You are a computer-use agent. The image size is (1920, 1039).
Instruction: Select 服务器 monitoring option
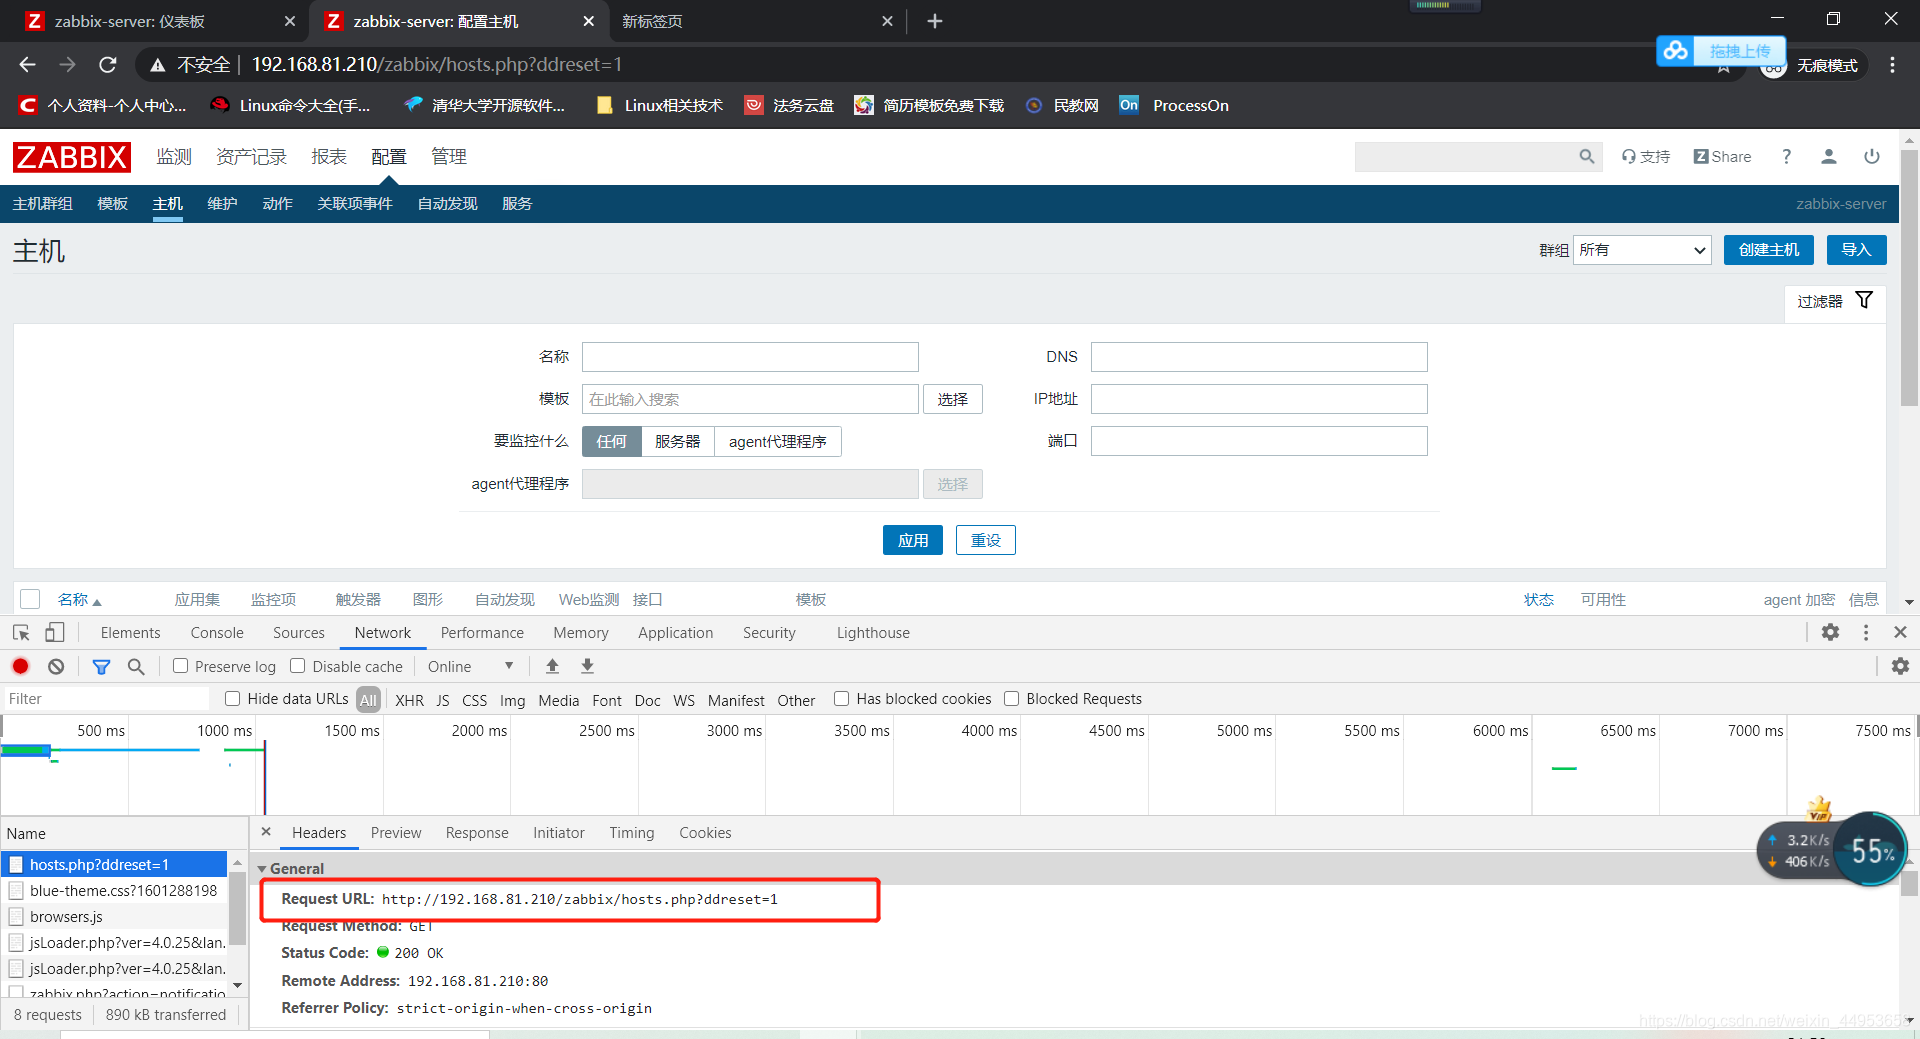pos(678,441)
